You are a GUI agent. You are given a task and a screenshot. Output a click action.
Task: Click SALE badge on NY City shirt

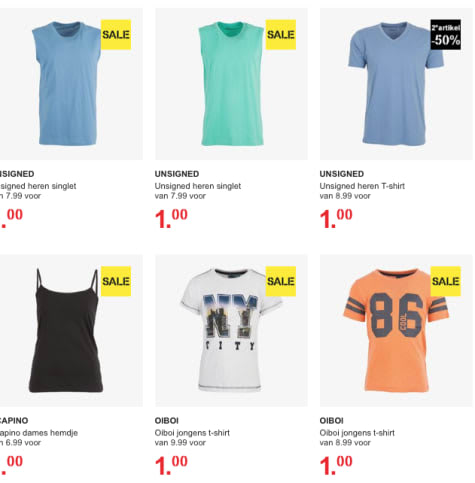coord(281,281)
